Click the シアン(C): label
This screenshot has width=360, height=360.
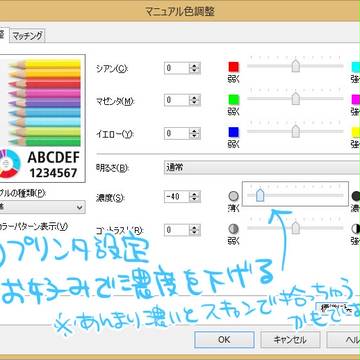click(112, 69)
